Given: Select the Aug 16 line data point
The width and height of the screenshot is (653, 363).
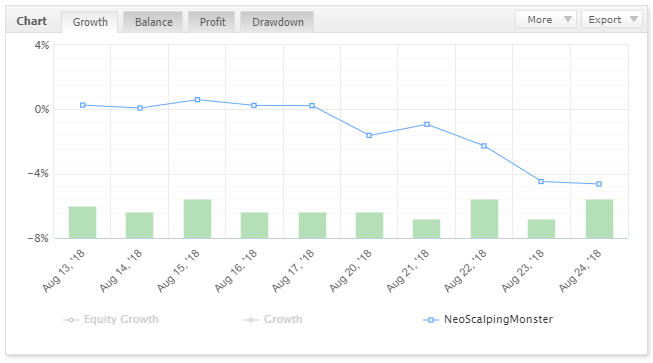Looking at the screenshot, I should pyautogui.click(x=254, y=106).
